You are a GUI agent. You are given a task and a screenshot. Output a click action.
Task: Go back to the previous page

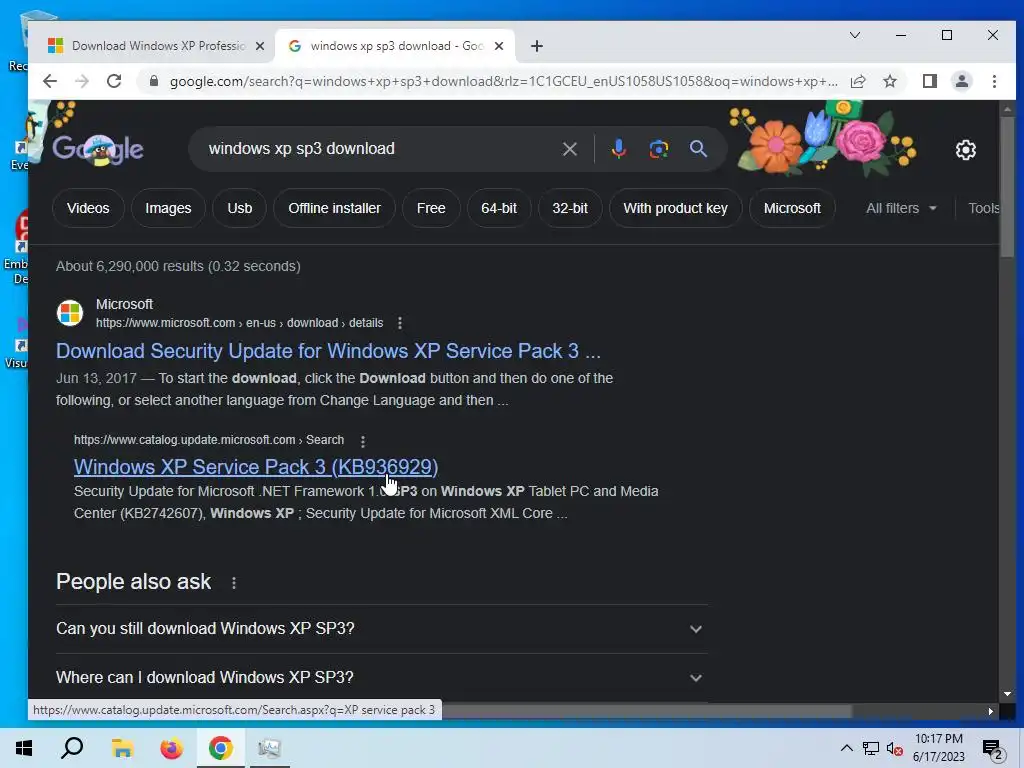[x=50, y=81]
